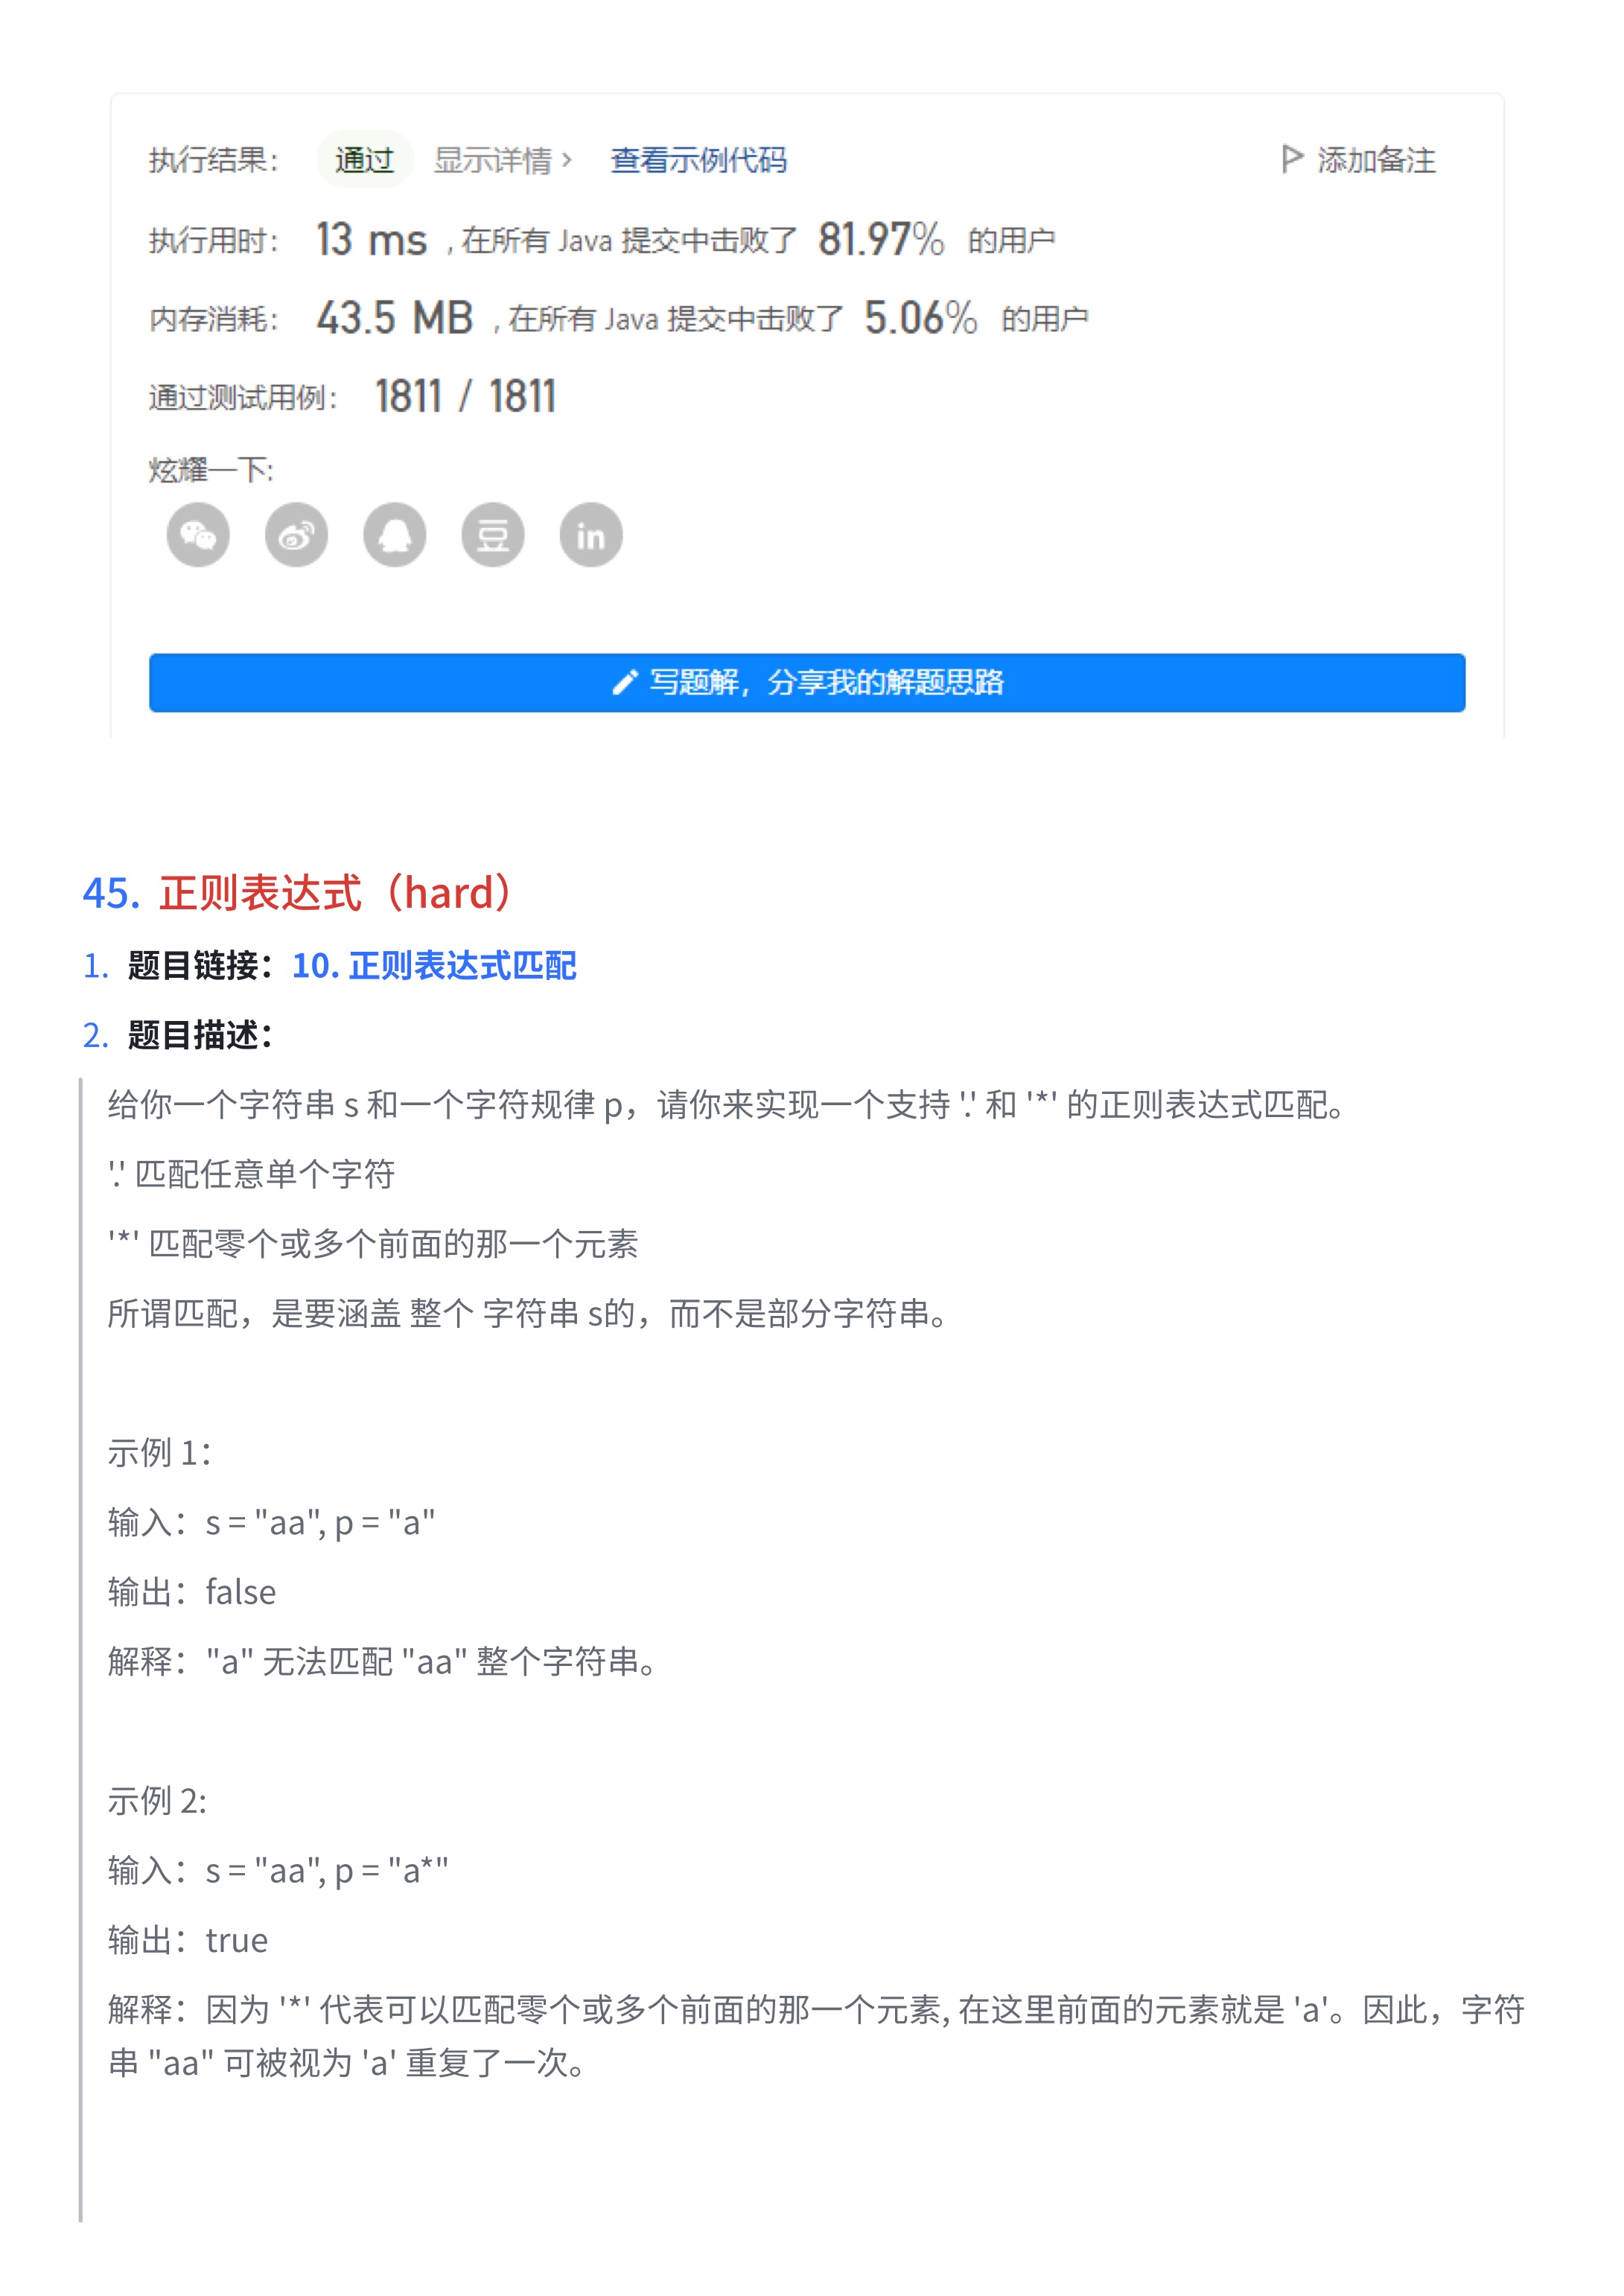Click the 示例 2 example heading

click(157, 1800)
